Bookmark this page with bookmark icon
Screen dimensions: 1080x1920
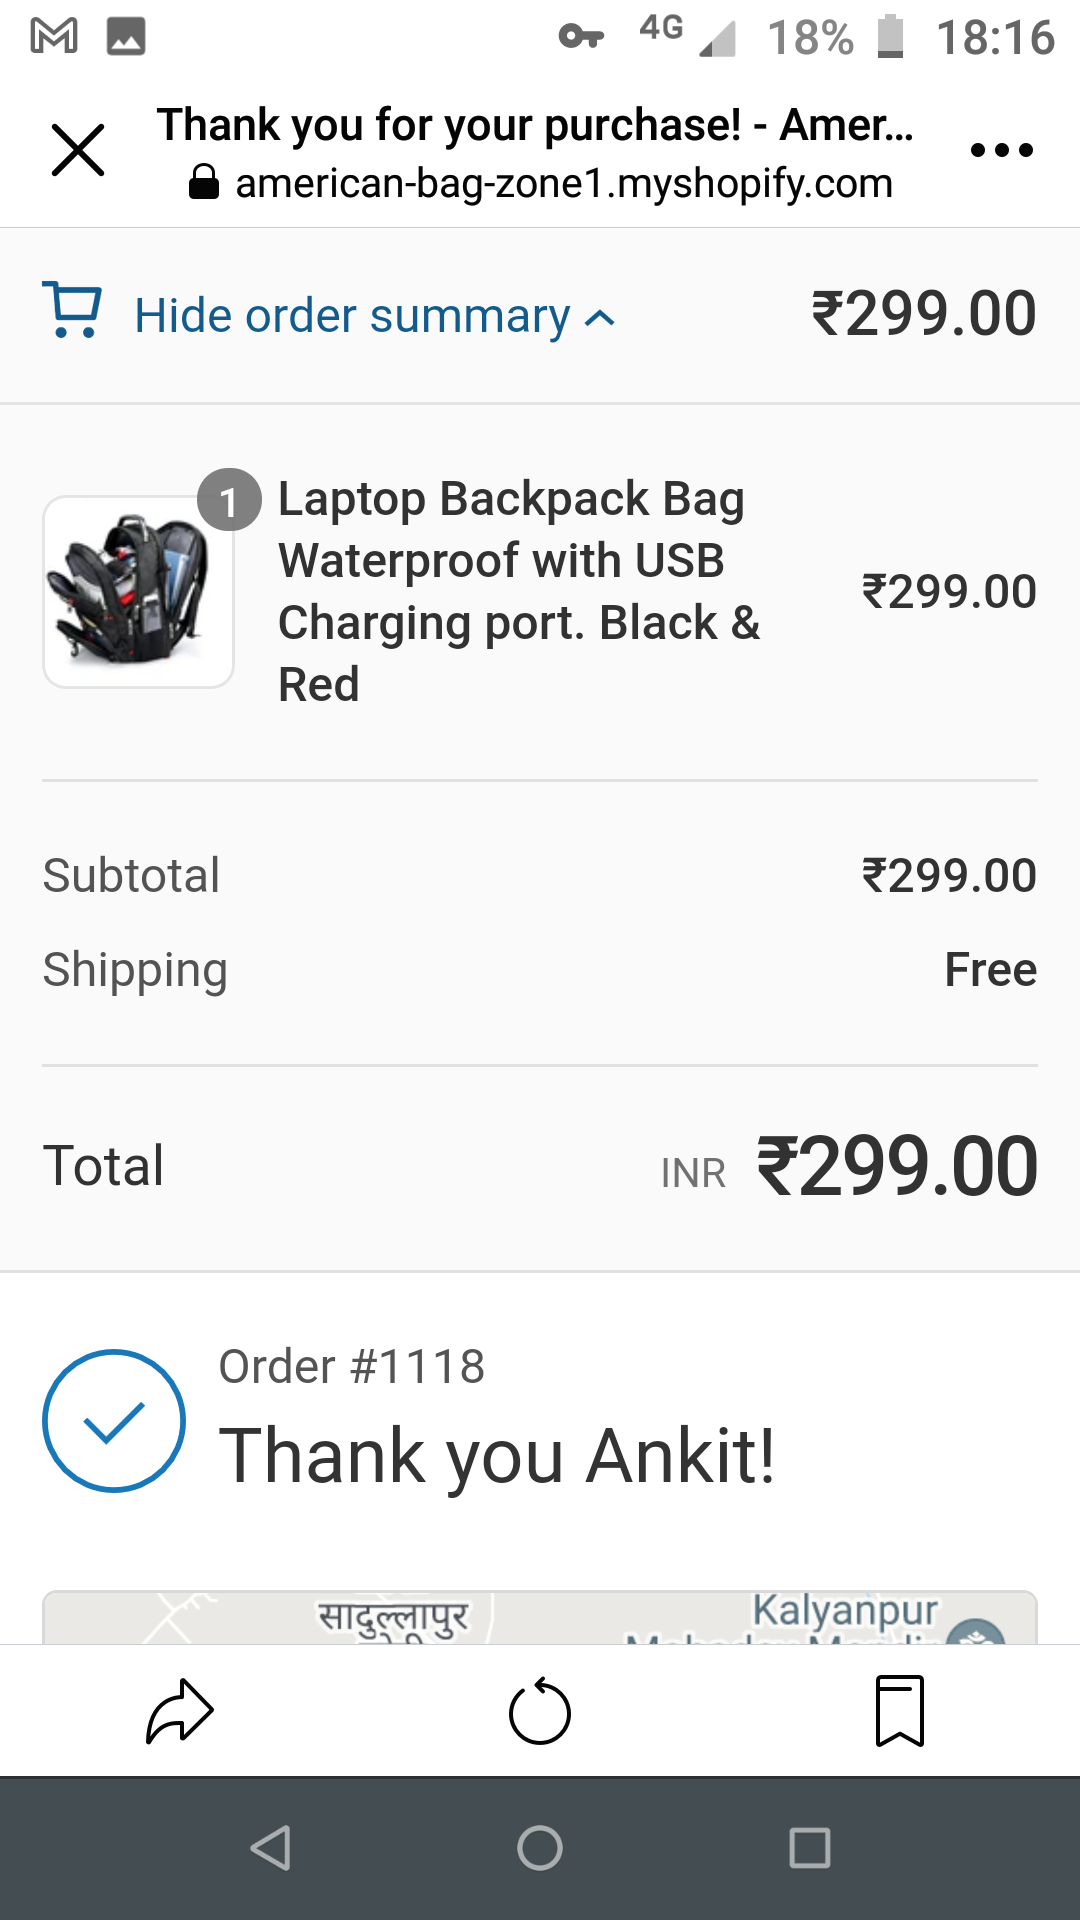click(x=900, y=1711)
